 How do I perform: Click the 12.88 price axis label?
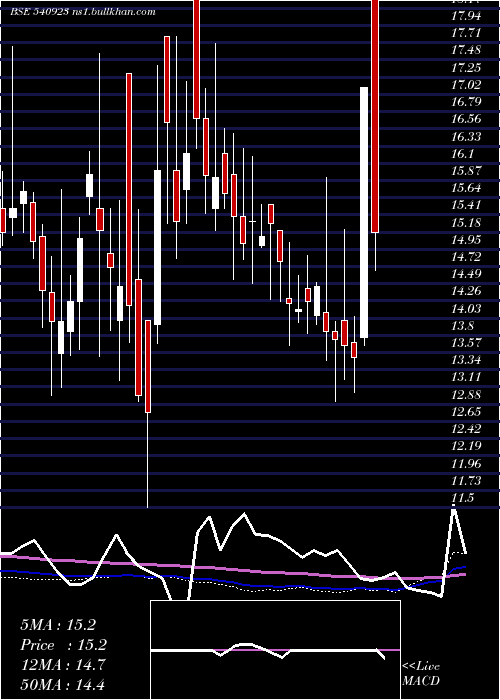coord(466,395)
